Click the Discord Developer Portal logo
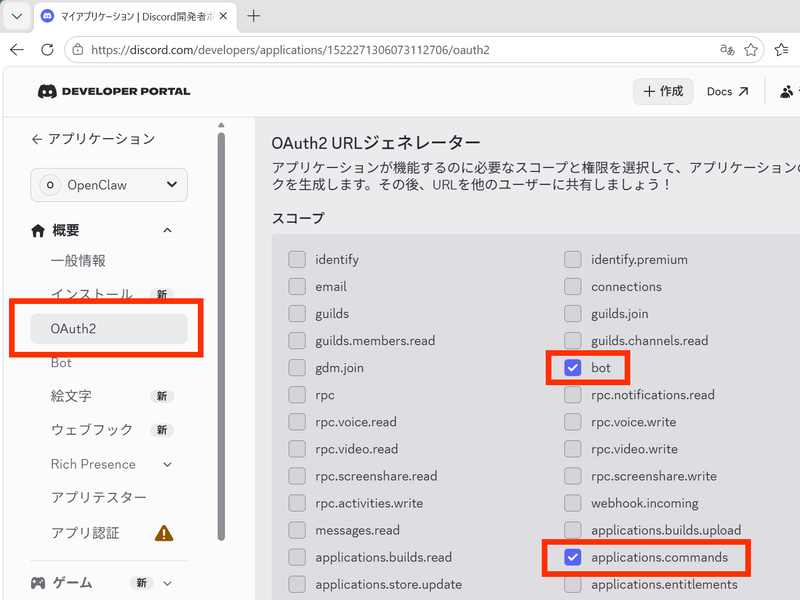 pyautogui.click(x=114, y=91)
